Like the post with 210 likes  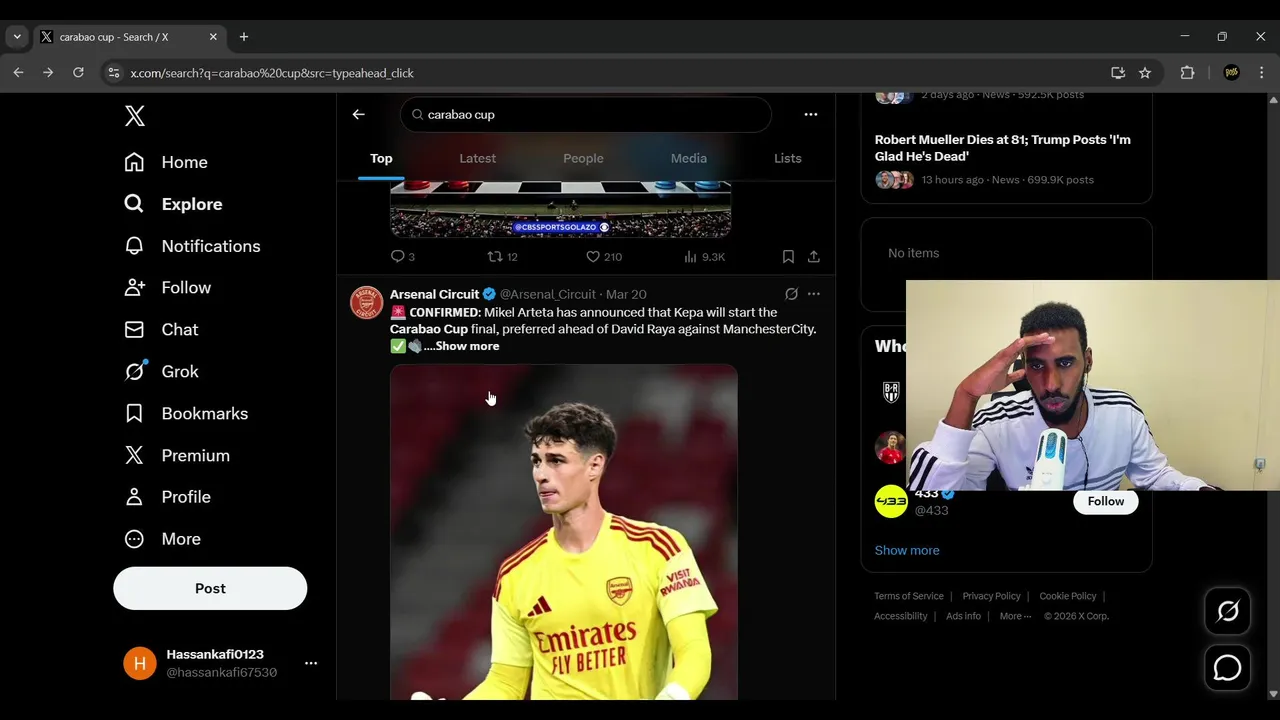pyautogui.click(x=604, y=257)
